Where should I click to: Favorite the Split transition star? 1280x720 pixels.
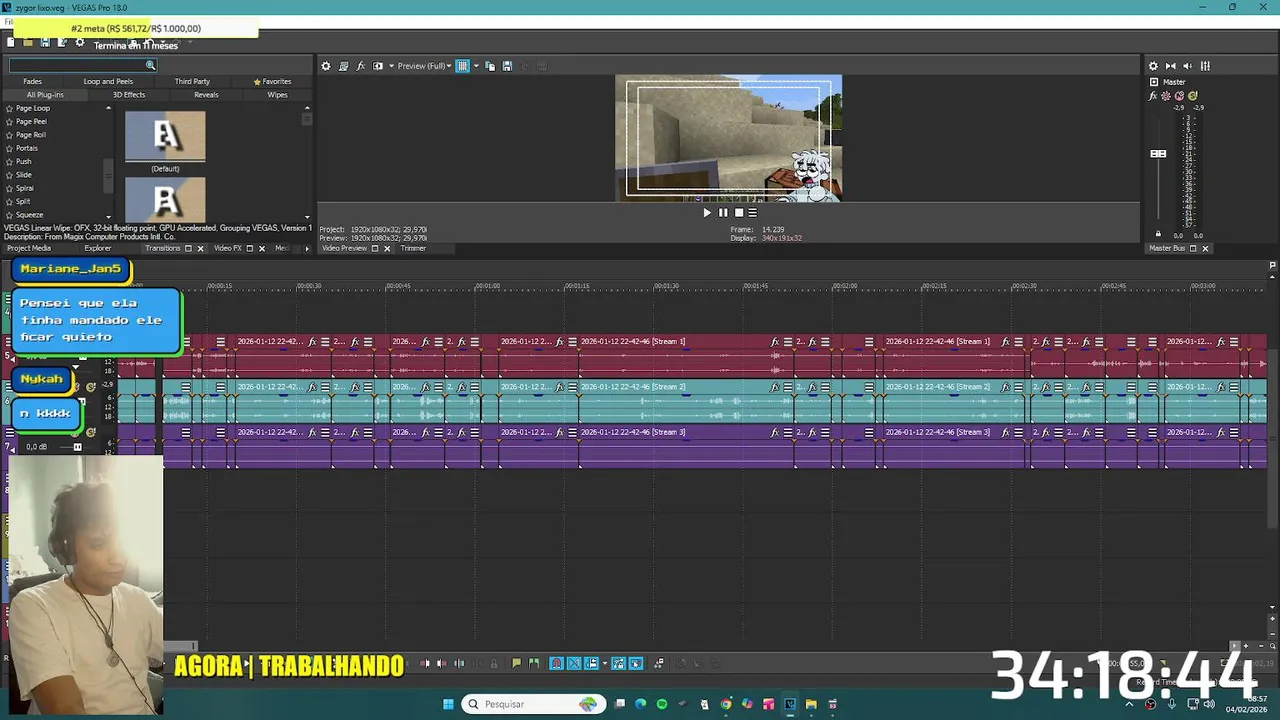[9, 202]
